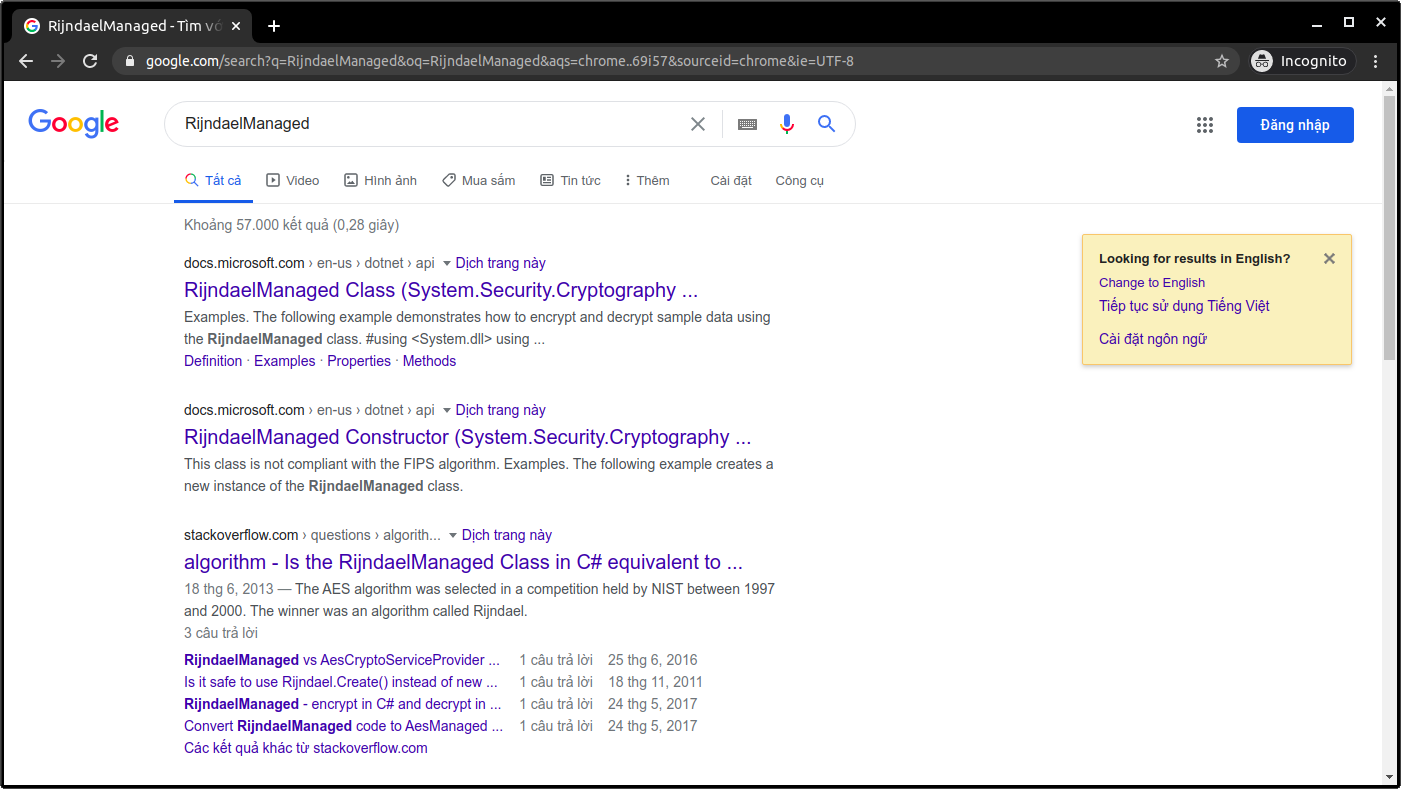Open Công cụ tools menu
Viewport: 1401px width, 789px height.
(x=799, y=180)
